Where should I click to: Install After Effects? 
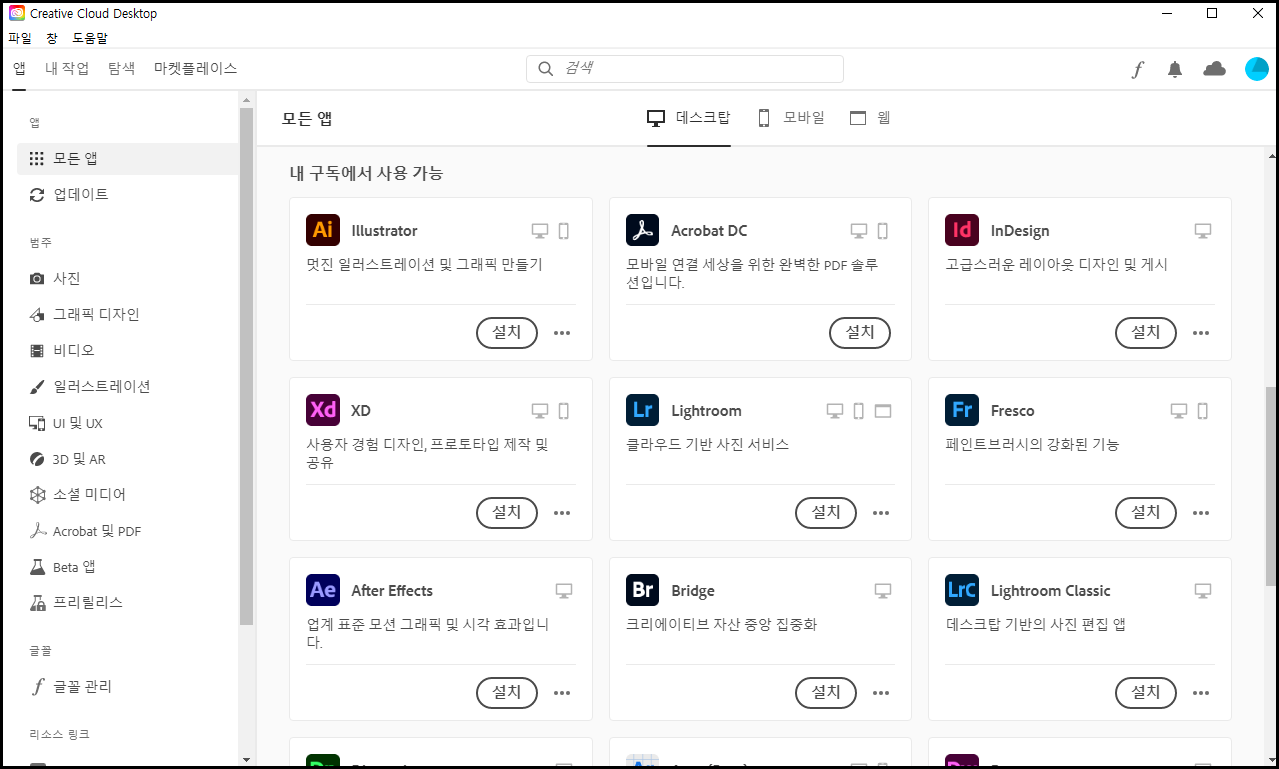pyautogui.click(x=507, y=693)
